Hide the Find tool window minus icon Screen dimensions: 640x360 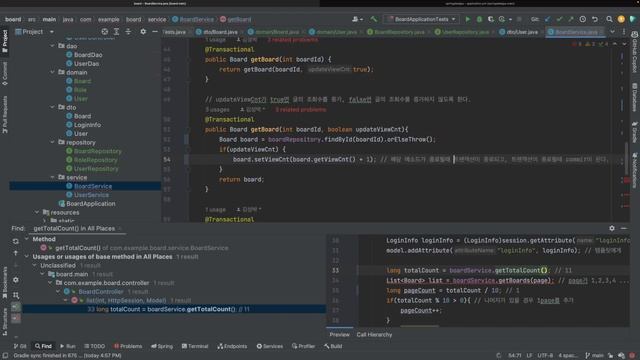tap(624, 228)
